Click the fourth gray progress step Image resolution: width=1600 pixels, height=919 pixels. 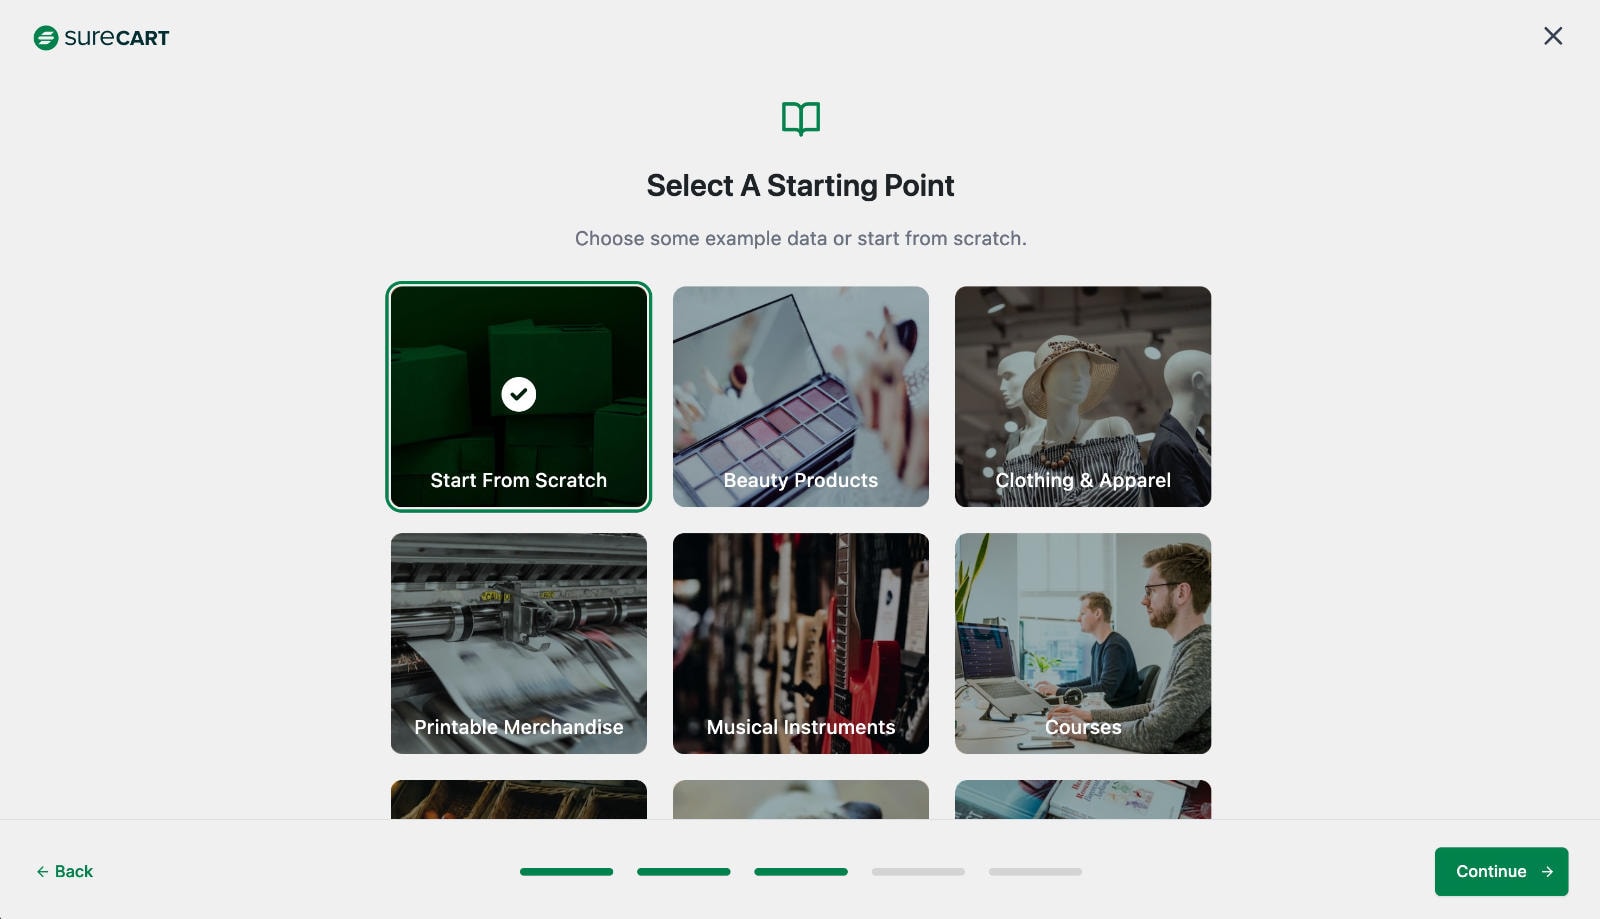coord(918,872)
